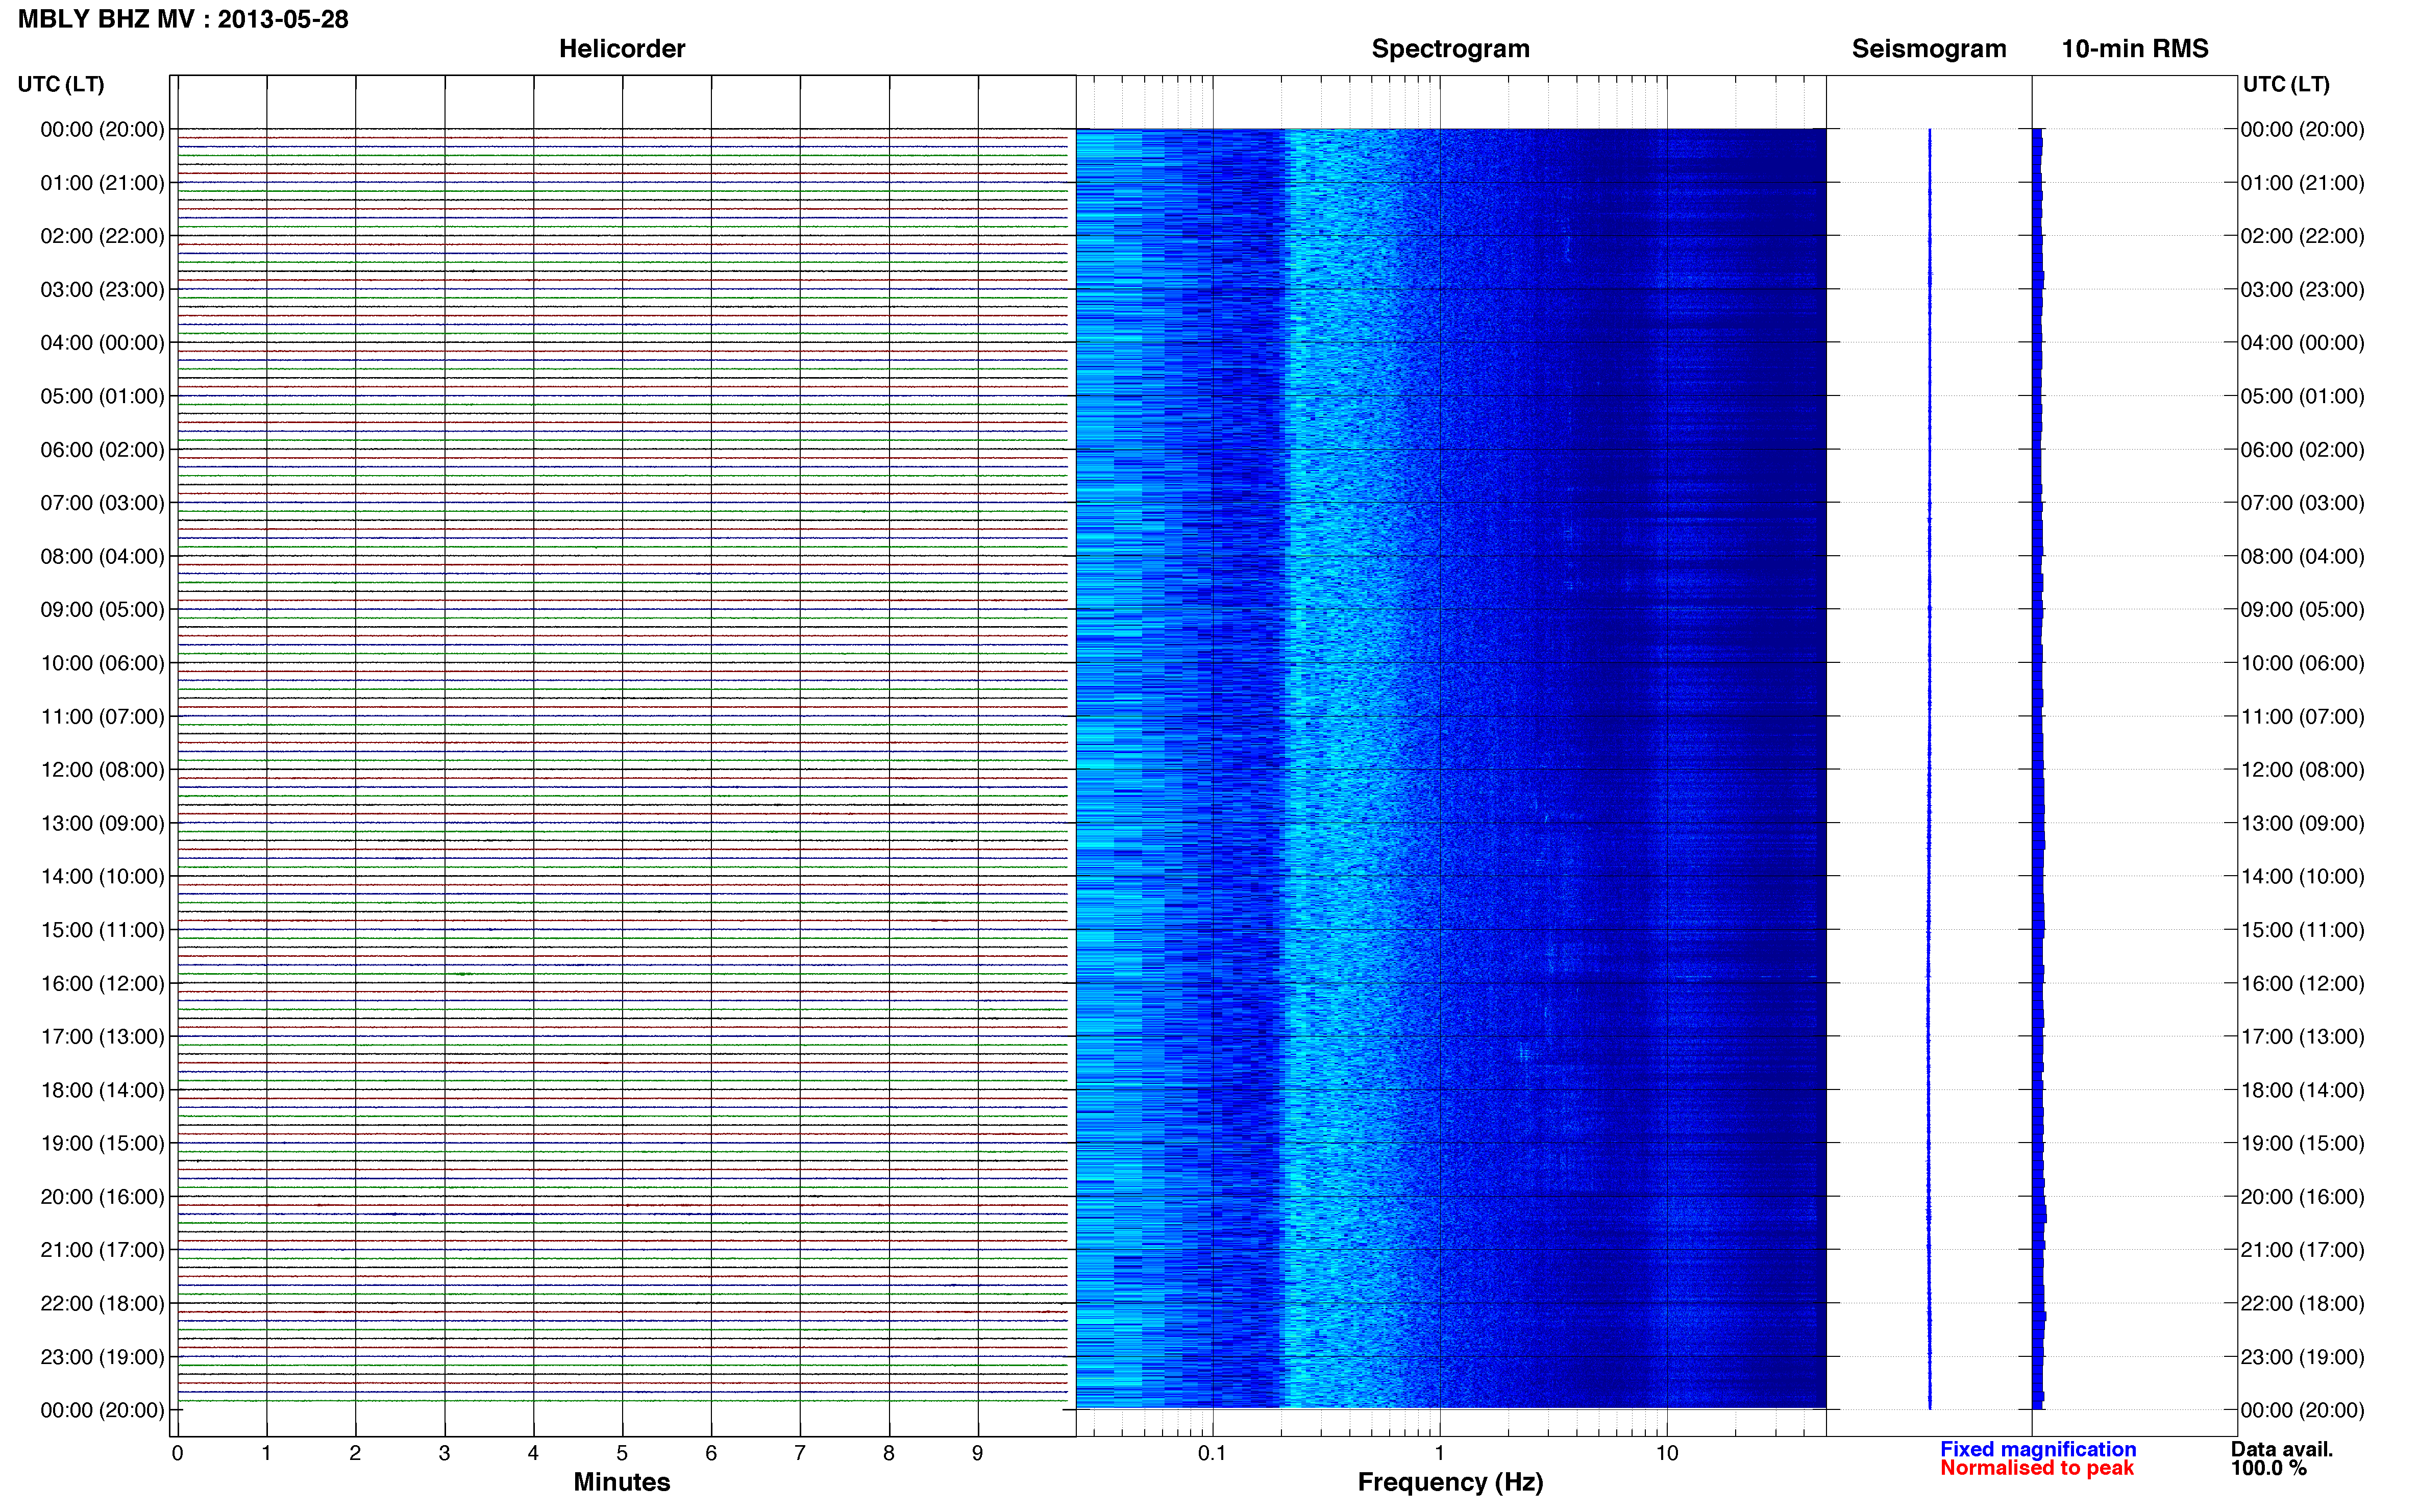Click the left 'UTC (LT)' axis label
2419x1512 pixels.
click(x=61, y=84)
